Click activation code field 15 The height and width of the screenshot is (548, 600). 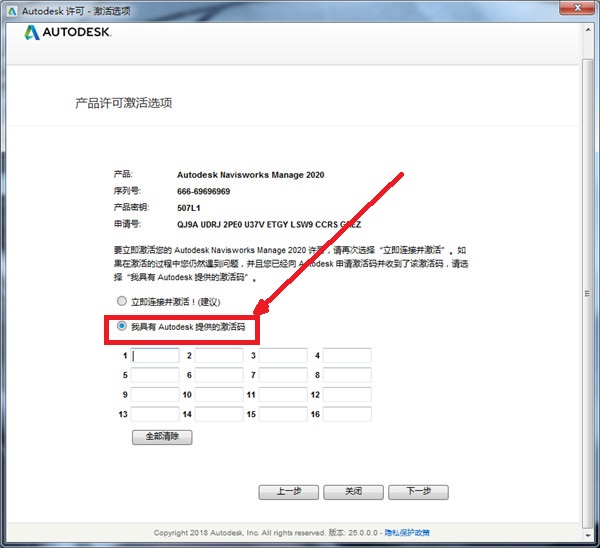tap(283, 414)
